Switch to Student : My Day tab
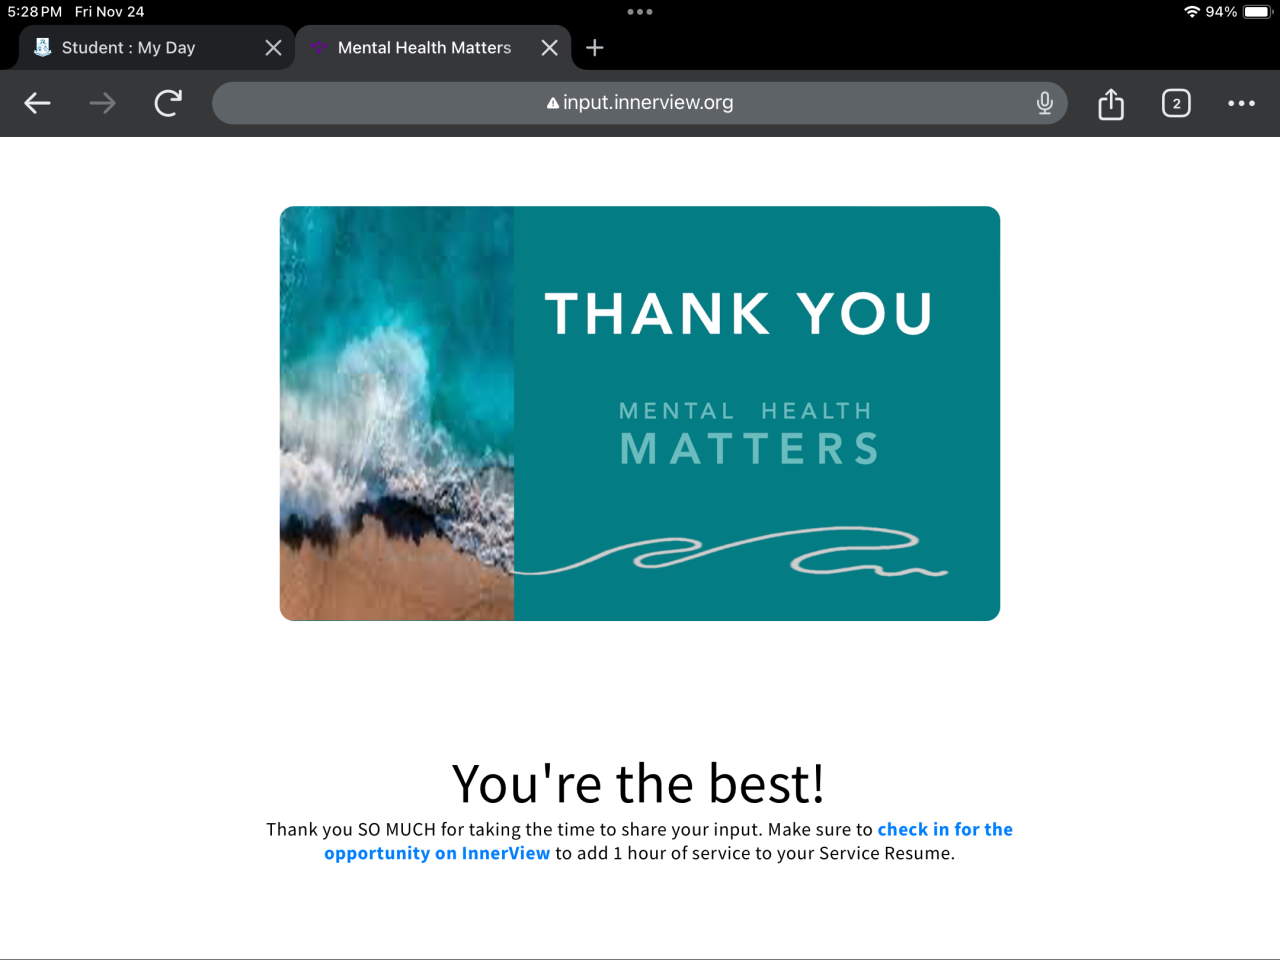The height and width of the screenshot is (960, 1280). pyautogui.click(x=156, y=48)
